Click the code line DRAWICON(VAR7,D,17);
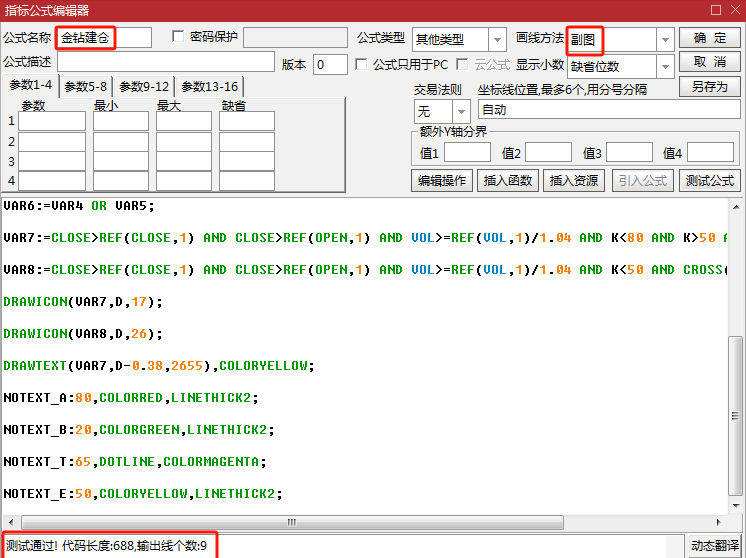Image resolution: width=746 pixels, height=558 pixels. [83, 302]
